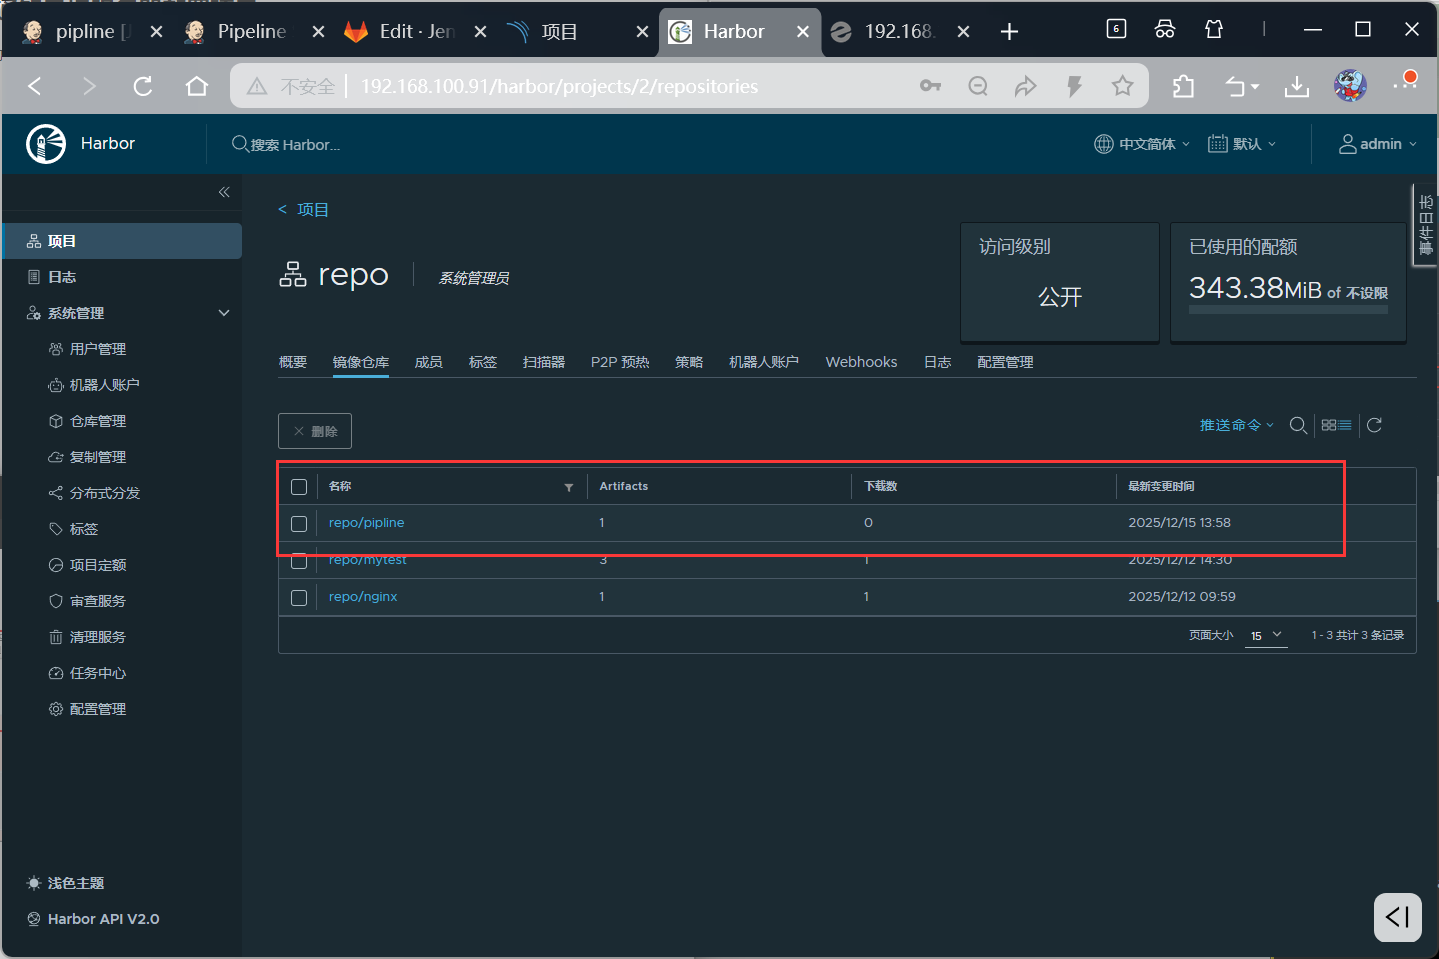Screen dimensions: 1439x959
Task: Click the saved password key icon
Action: tap(931, 86)
